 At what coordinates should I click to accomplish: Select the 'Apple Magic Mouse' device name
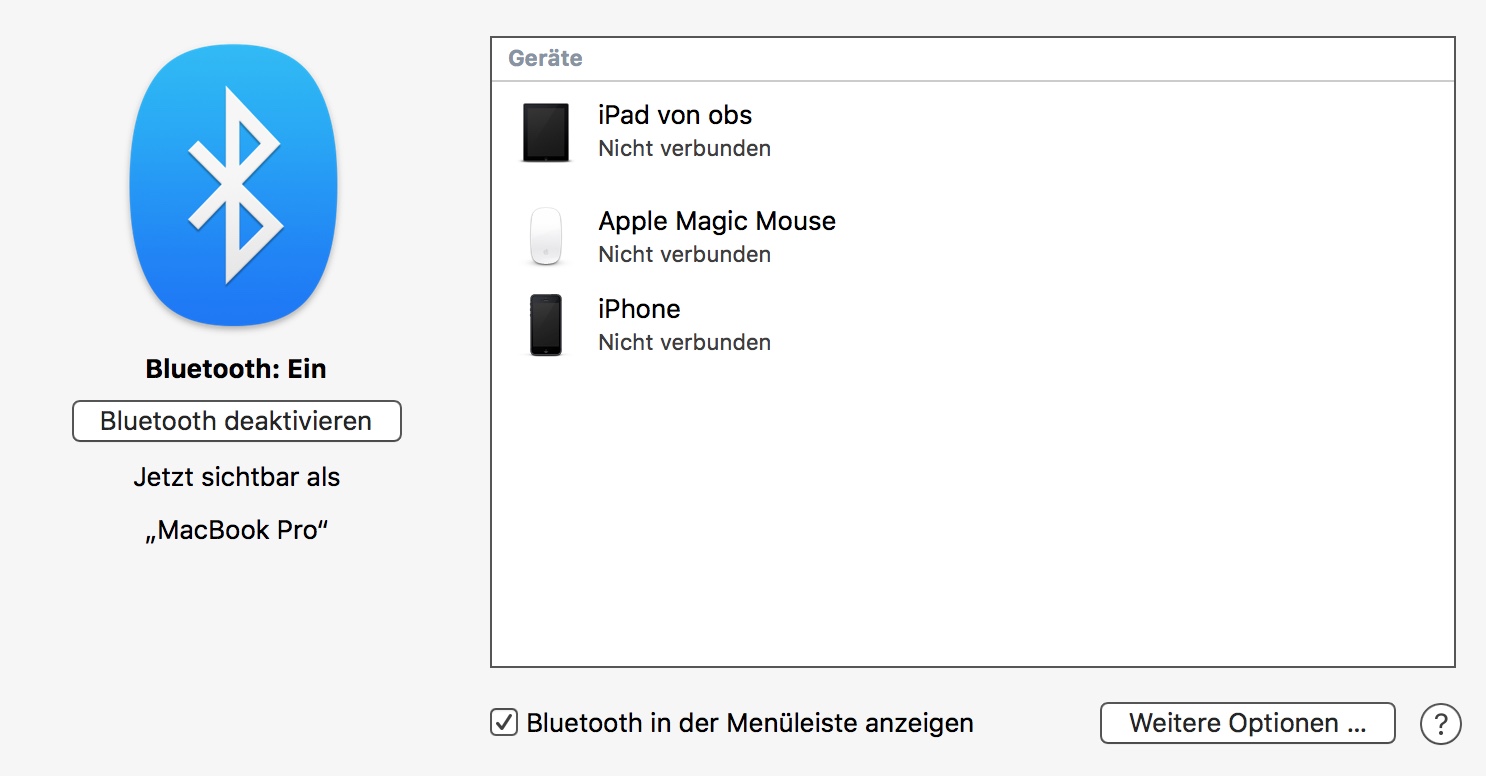click(x=717, y=220)
